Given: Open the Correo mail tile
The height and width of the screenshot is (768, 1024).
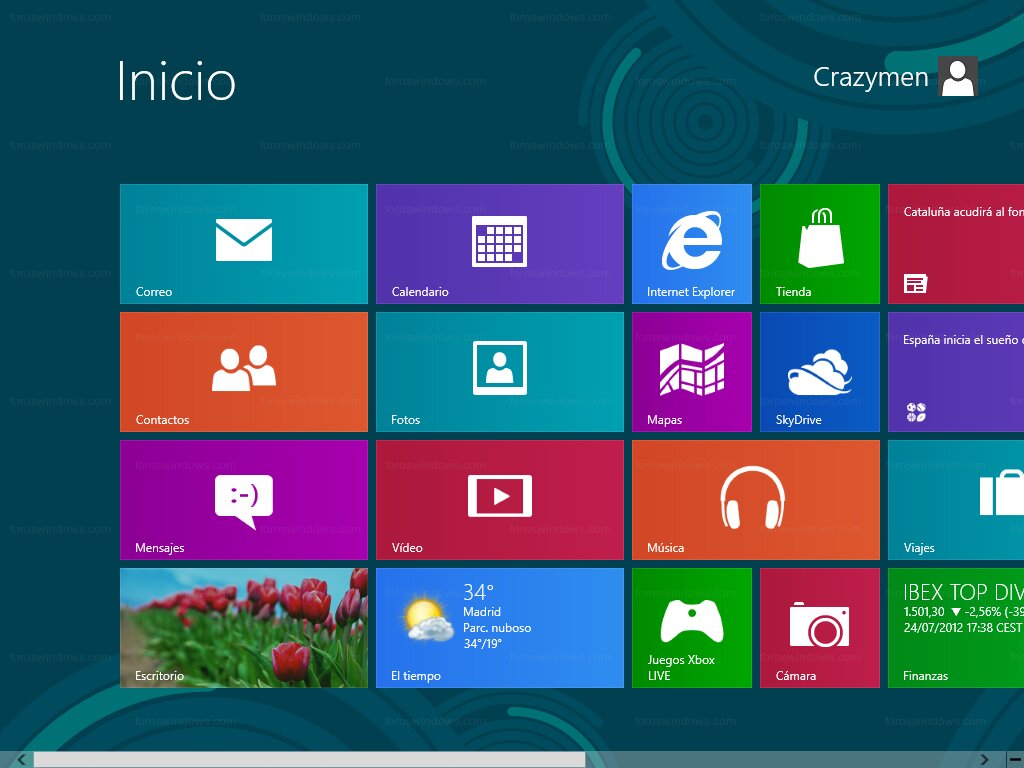Looking at the screenshot, I should (244, 244).
